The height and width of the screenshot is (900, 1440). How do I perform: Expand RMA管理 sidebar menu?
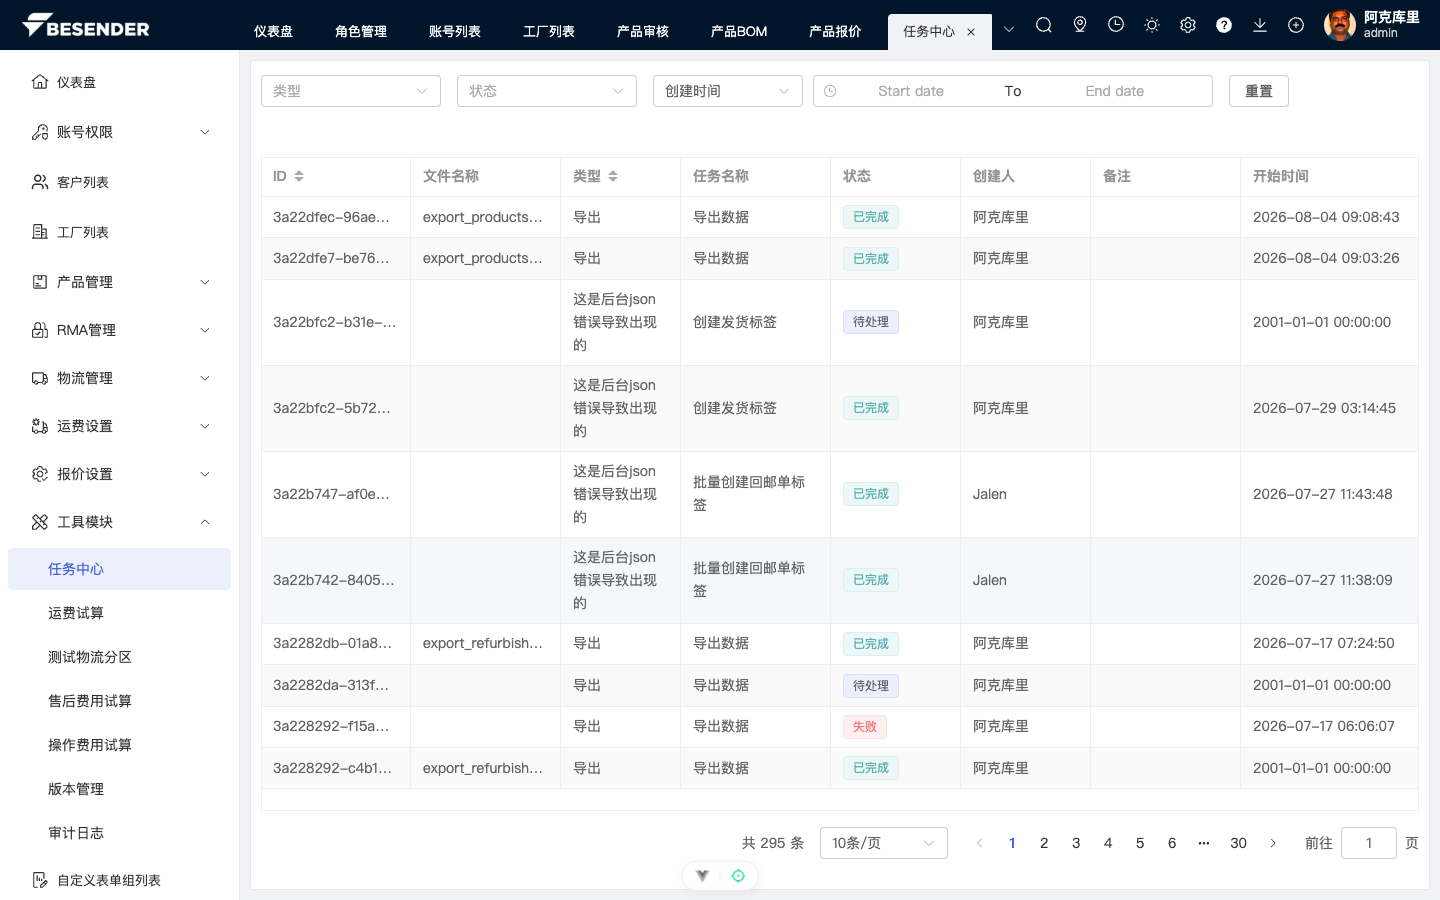tap(120, 330)
